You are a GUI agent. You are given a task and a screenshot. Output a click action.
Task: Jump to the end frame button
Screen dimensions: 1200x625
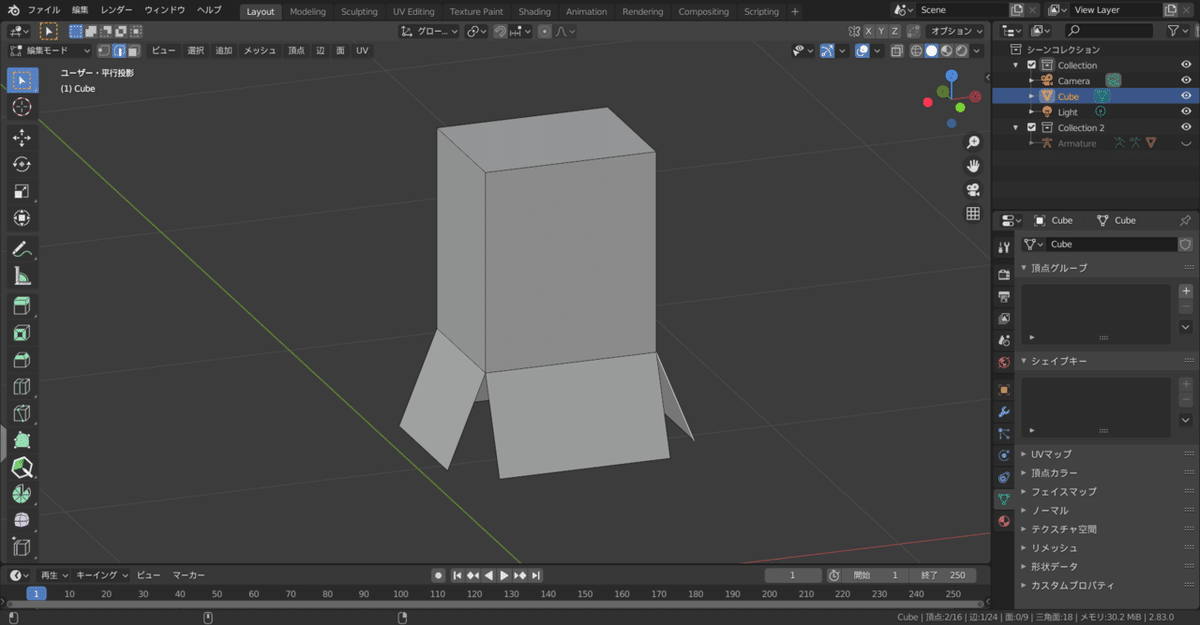coord(536,575)
